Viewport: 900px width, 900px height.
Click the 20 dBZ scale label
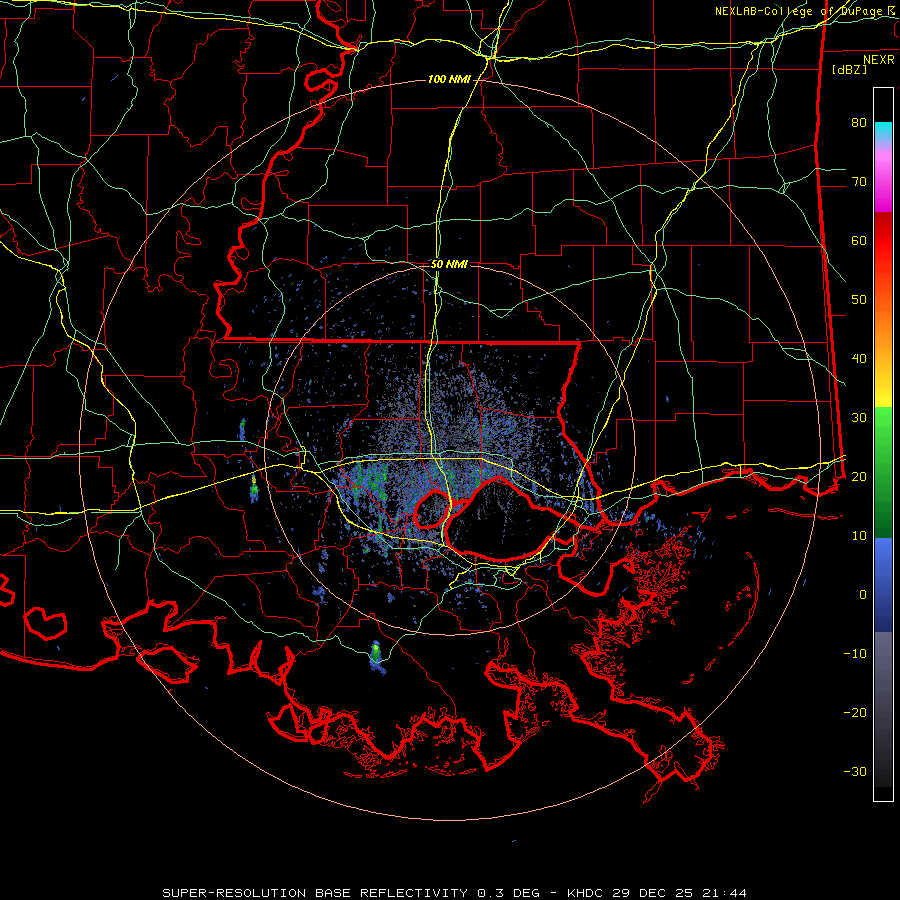(x=859, y=476)
